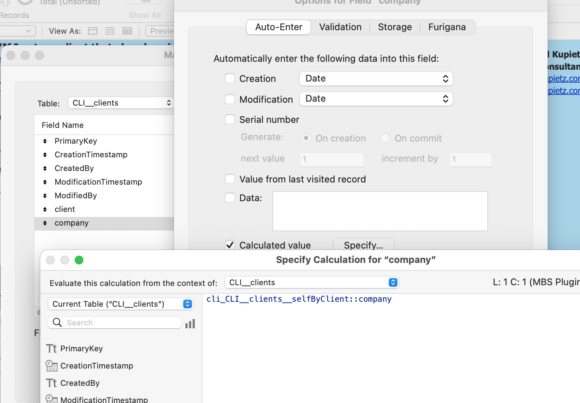The image size is (580, 403).
Task: Open the Creation Date dropdown
Action: coord(376,78)
